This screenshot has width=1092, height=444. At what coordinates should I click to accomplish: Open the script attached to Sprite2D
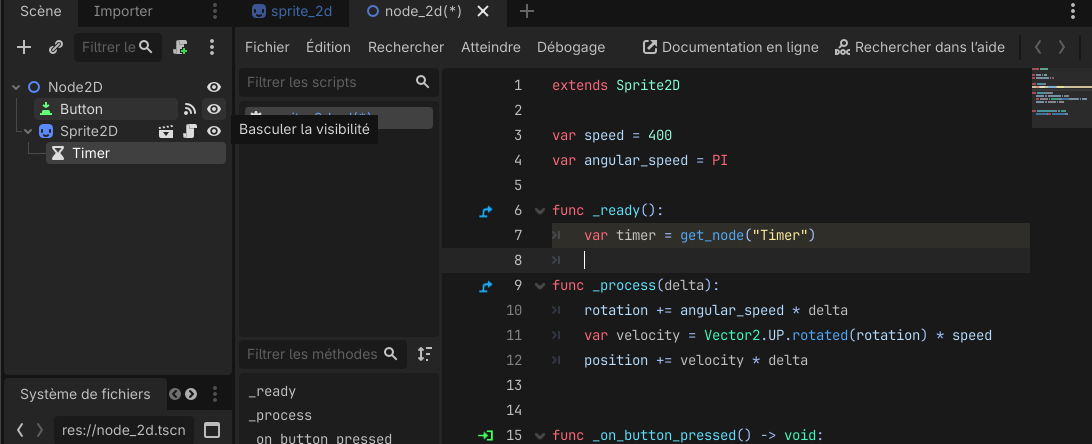[190, 131]
